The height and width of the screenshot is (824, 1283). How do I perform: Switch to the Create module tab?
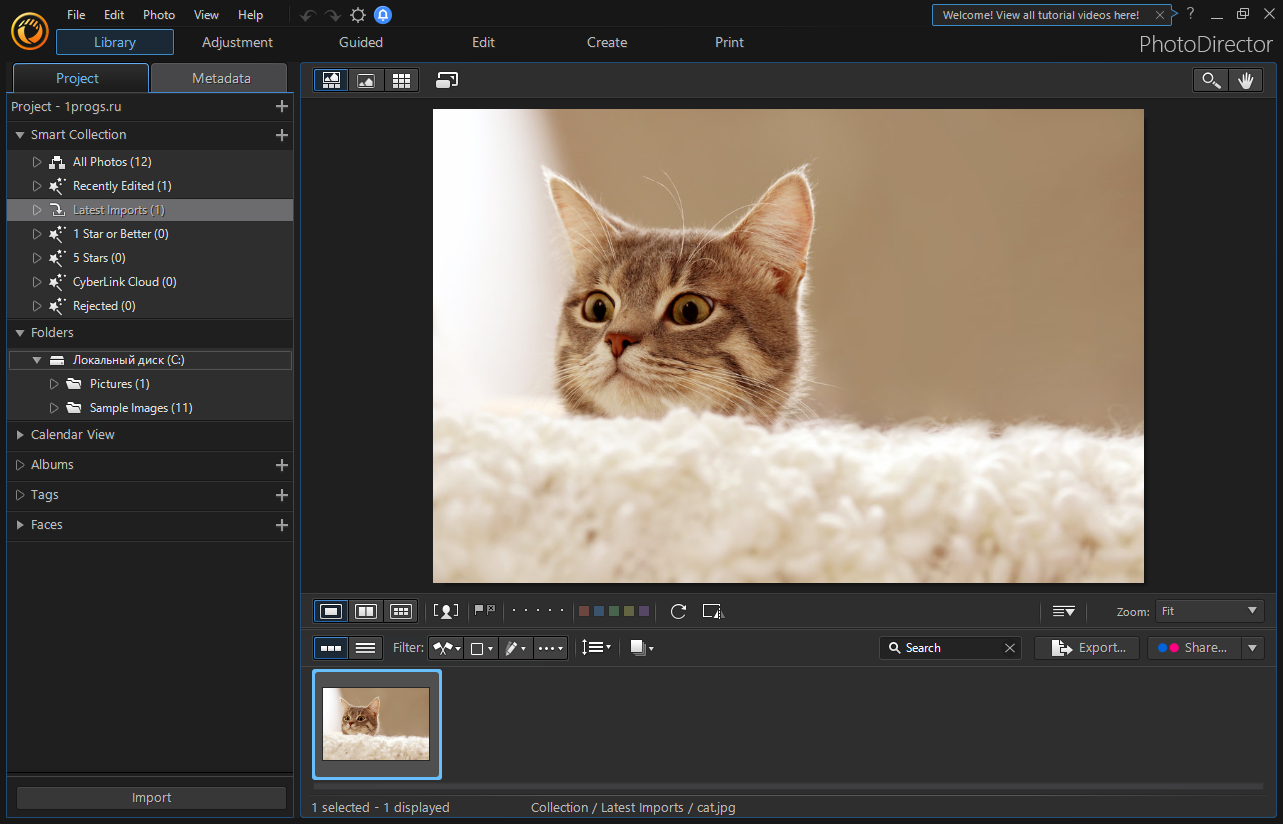click(607, 42)
